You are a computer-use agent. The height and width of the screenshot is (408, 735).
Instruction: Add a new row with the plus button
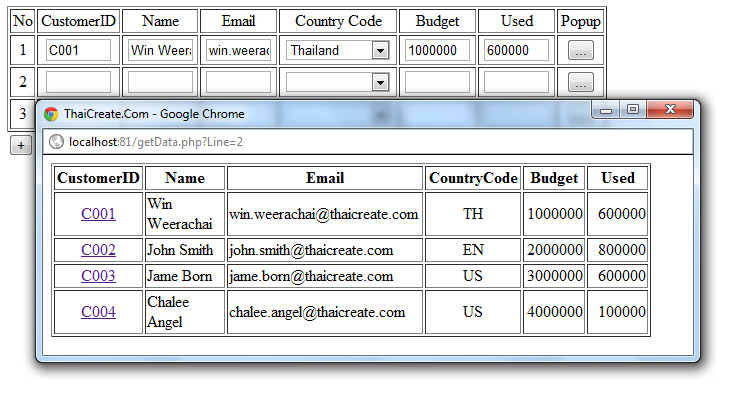coord(21,145)
